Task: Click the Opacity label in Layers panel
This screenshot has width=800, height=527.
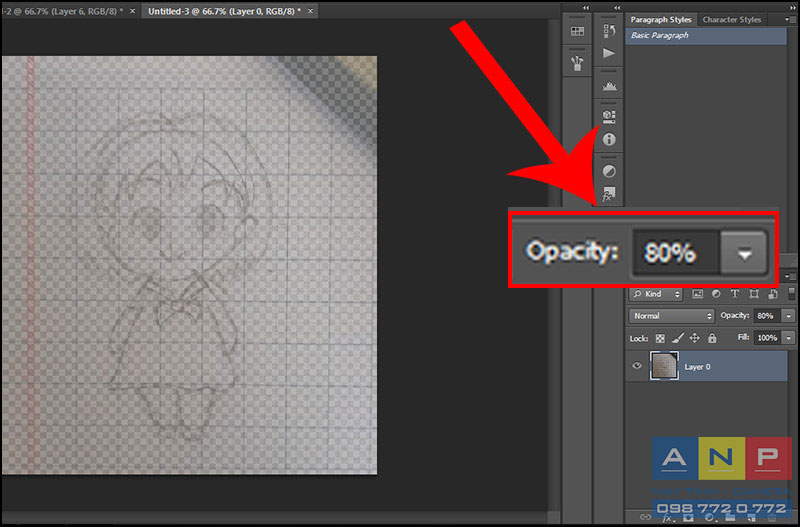Action: 735,316
